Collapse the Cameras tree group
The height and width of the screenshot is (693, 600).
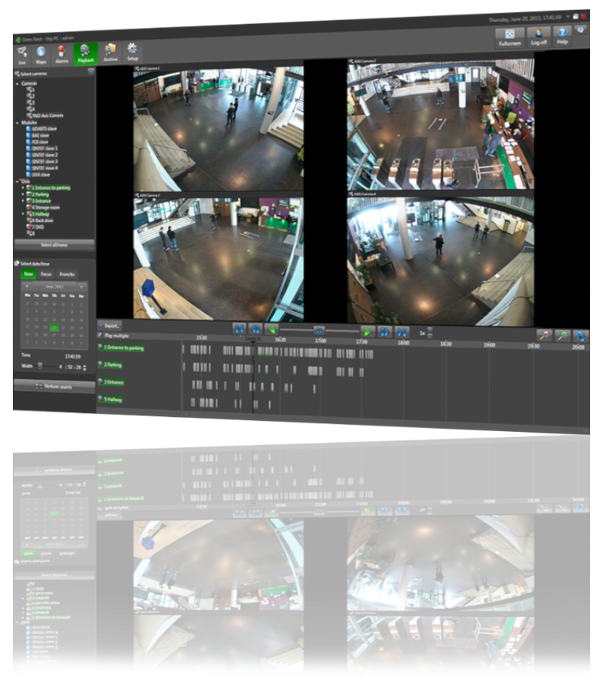pos(19,83)
